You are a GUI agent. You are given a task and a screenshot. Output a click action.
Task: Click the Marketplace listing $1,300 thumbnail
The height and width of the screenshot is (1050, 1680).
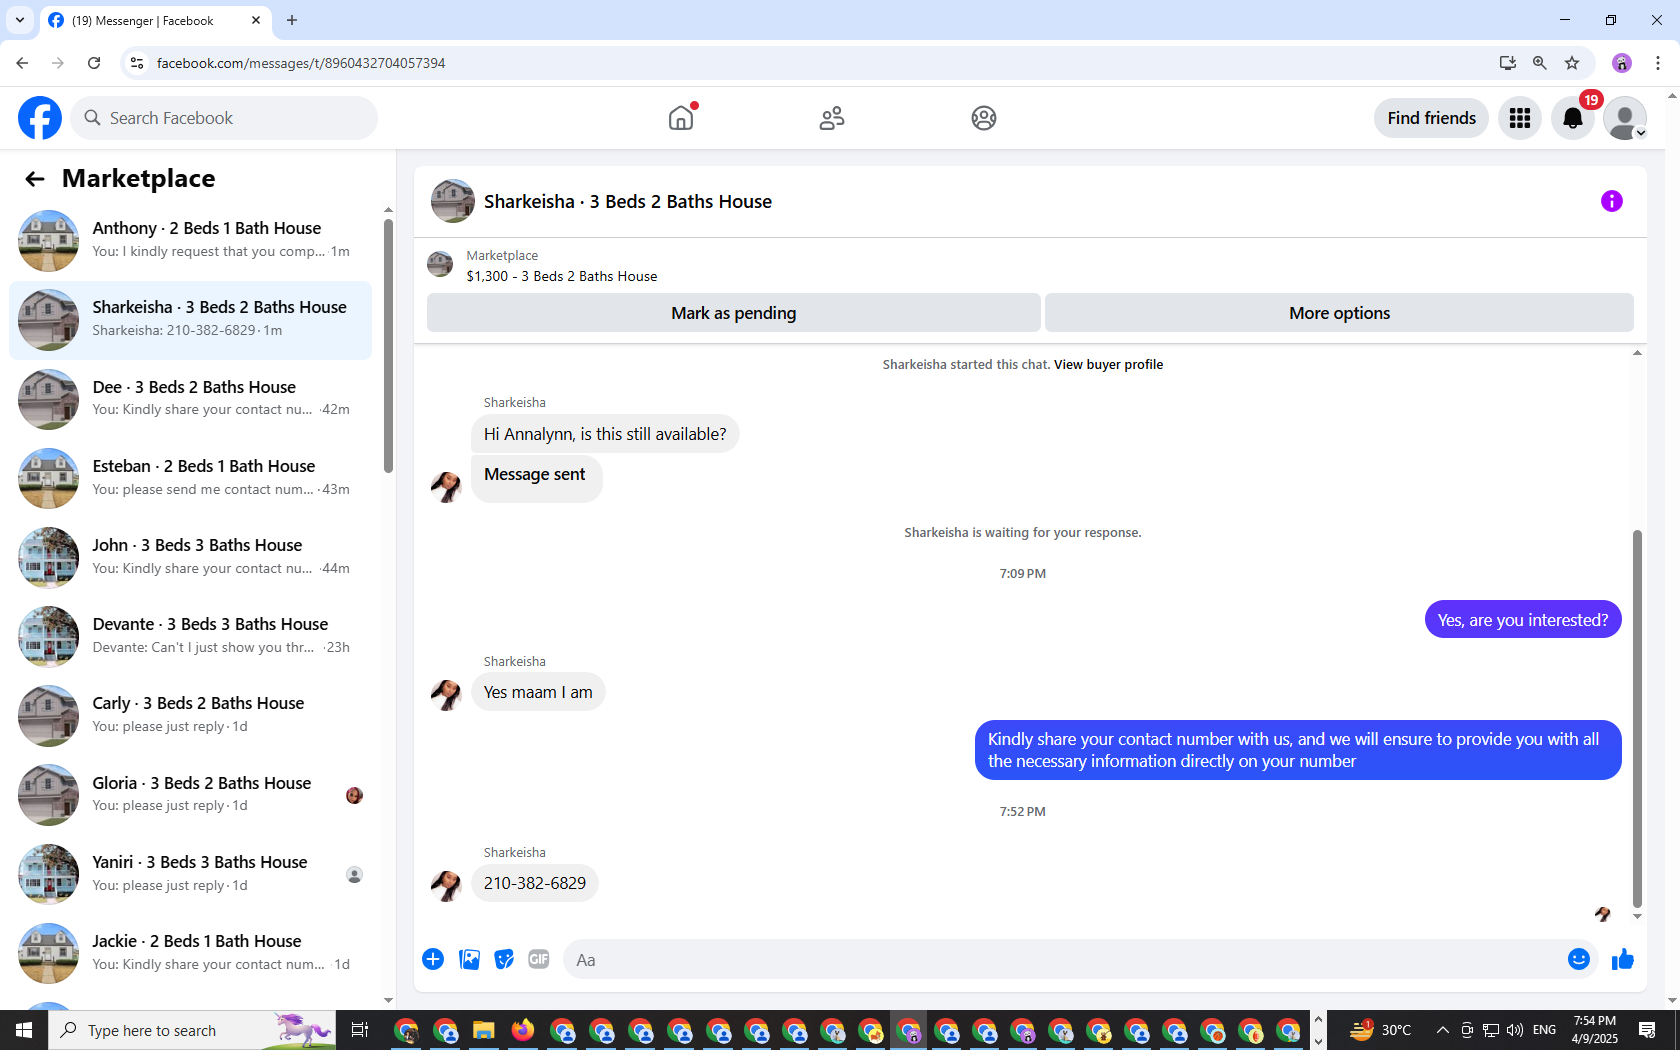tap(440, 265)
